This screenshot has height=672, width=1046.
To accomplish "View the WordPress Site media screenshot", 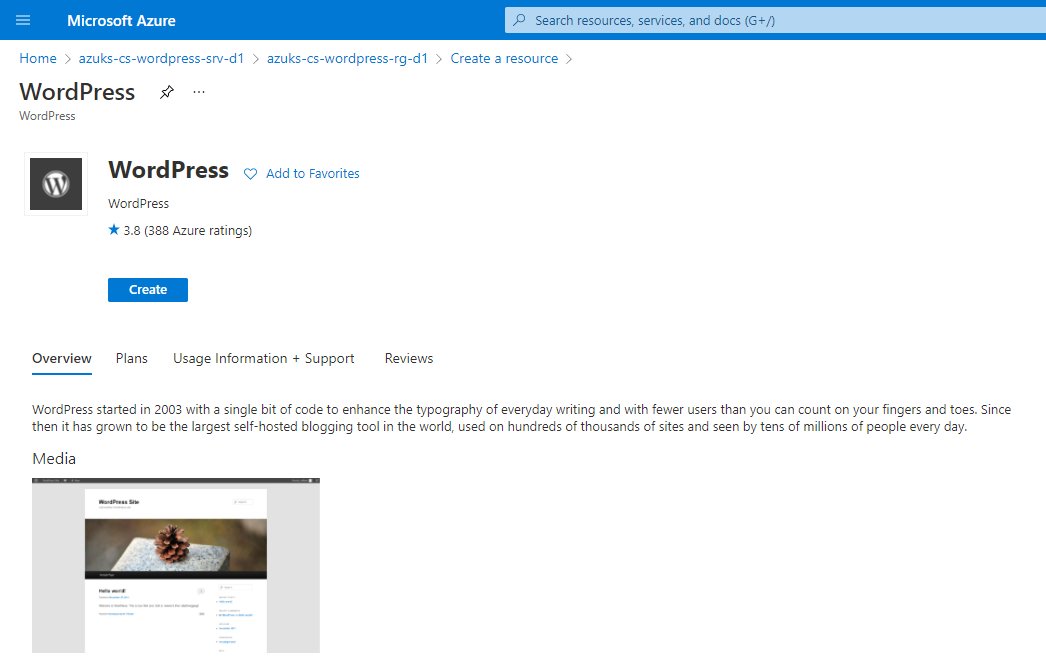I will point(176,565).
